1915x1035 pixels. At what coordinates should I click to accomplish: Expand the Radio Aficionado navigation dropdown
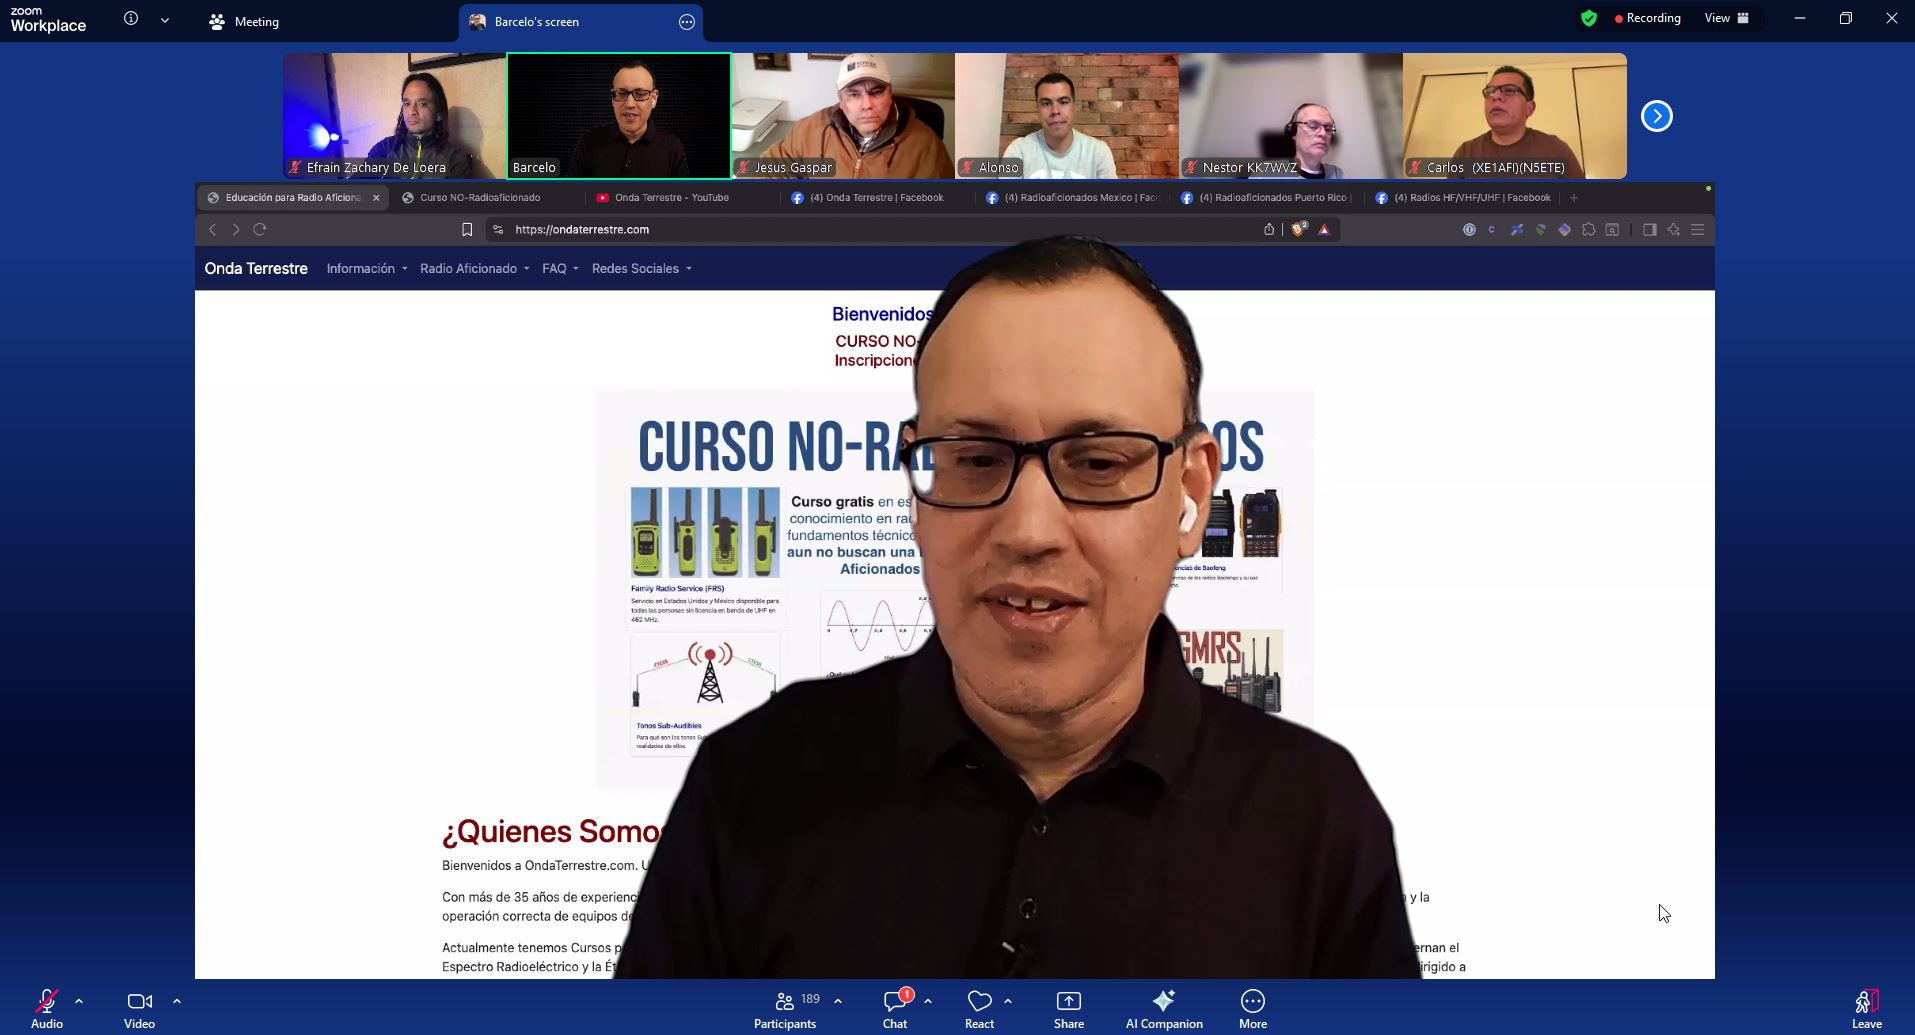[x=475, y=269]
